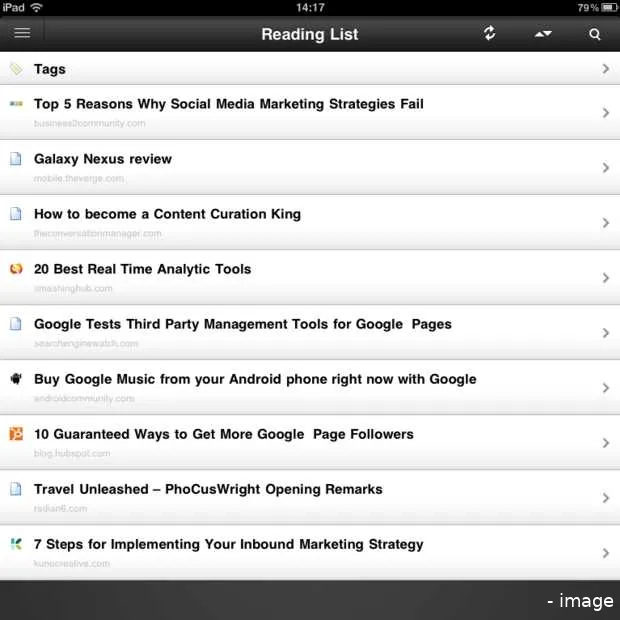
Task: Click the business2community favicon icon
Action: click(16, 103)
